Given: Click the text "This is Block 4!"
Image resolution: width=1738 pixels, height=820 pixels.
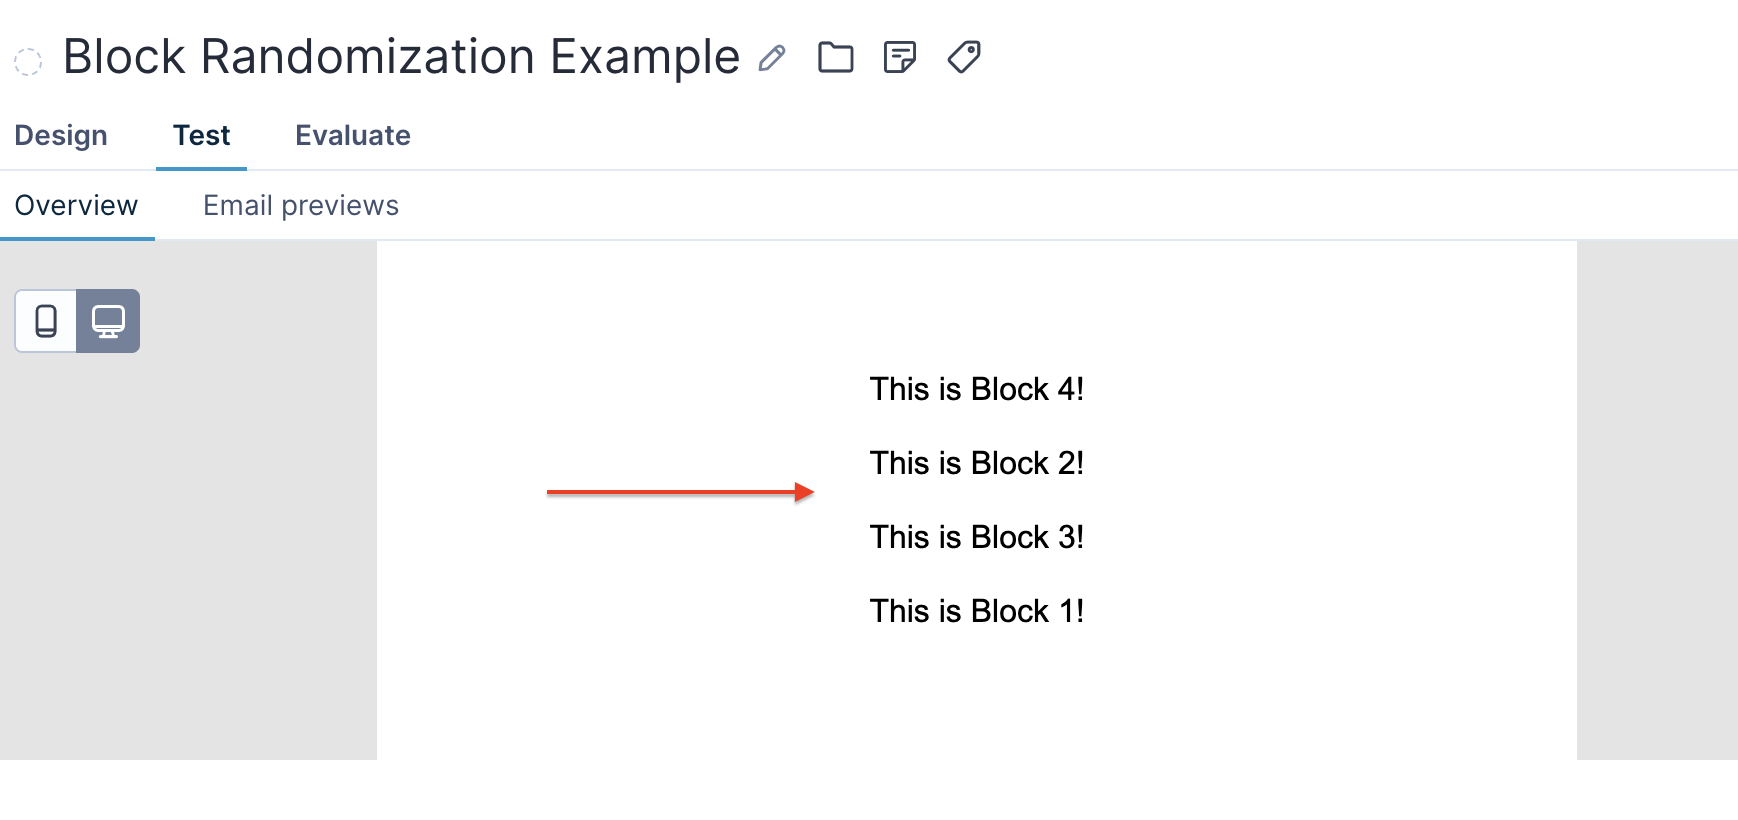Looking at the screenshot, I should tap(977, 389).
